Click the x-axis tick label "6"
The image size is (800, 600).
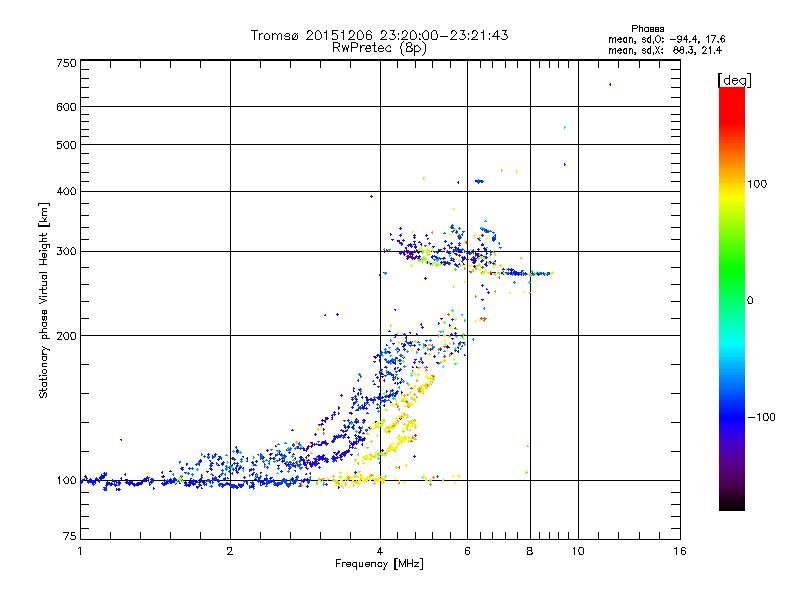[467, 551]
